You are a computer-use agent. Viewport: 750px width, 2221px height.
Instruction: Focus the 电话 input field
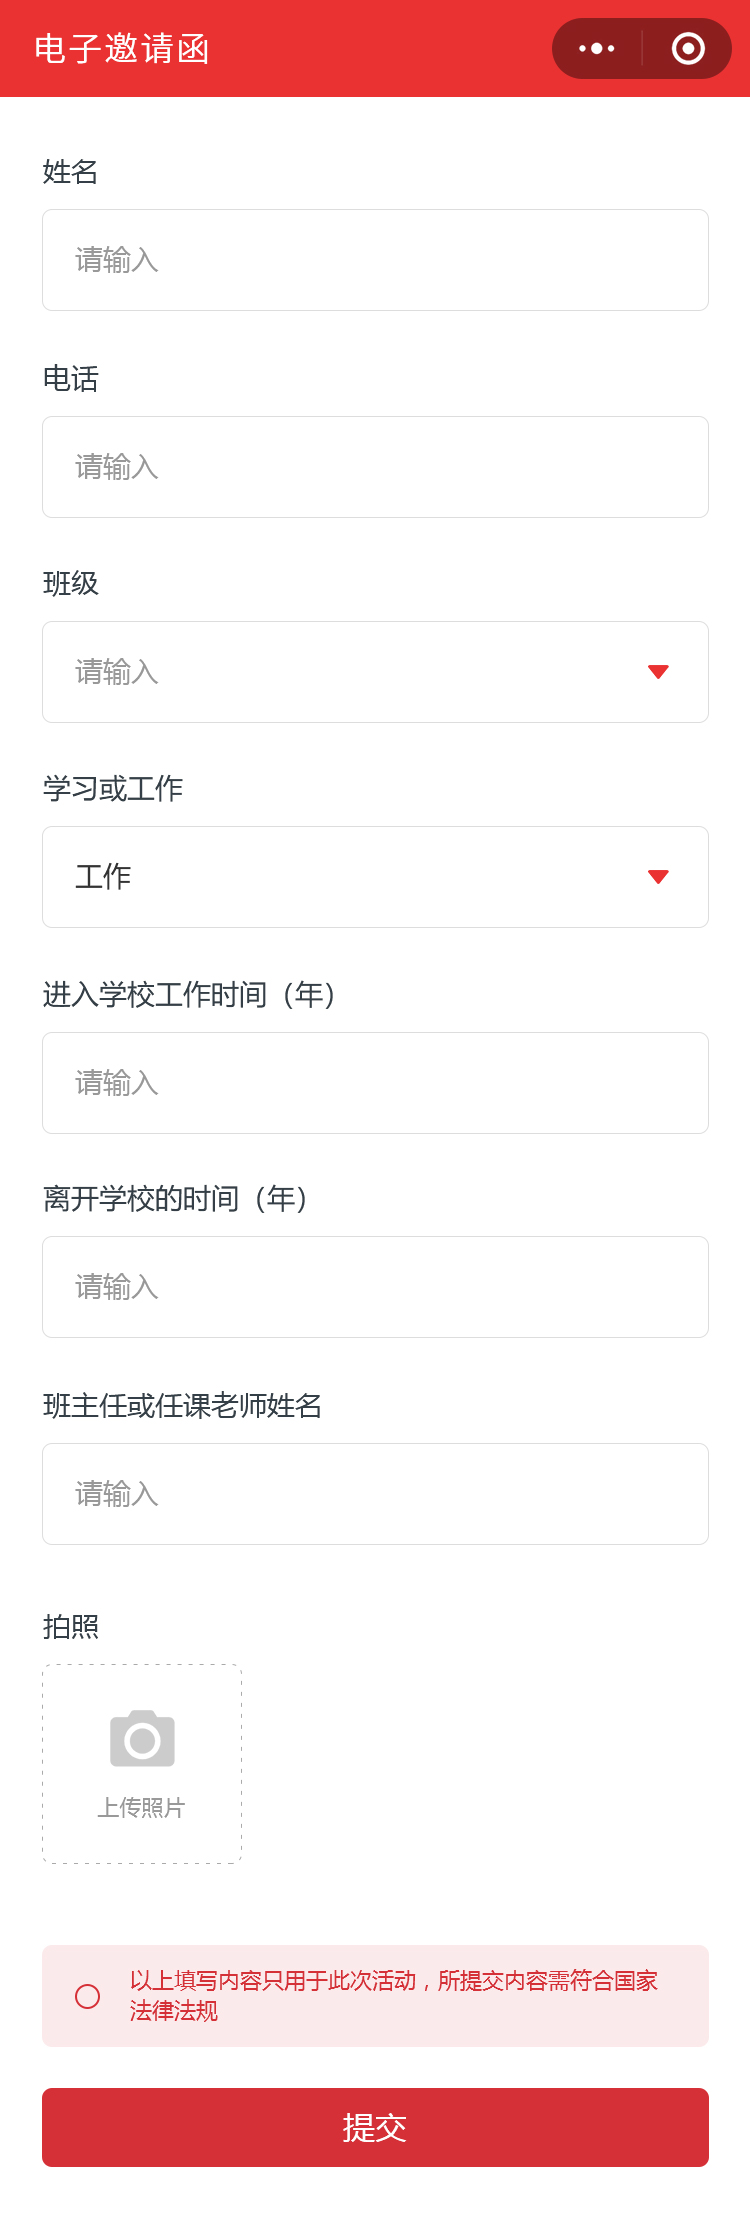[x=375, y=467]
